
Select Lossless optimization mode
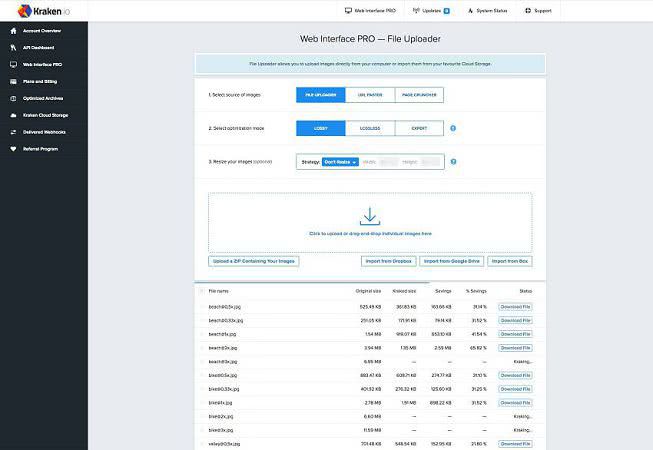(370, 128)
